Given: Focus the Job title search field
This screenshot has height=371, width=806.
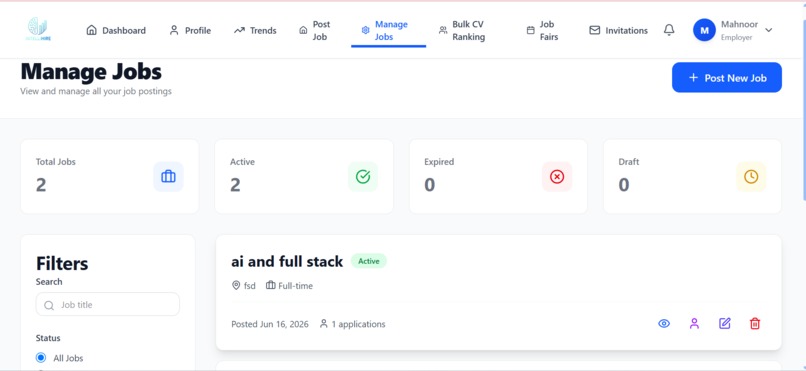Looking at the screenshot, I should 108,305.
